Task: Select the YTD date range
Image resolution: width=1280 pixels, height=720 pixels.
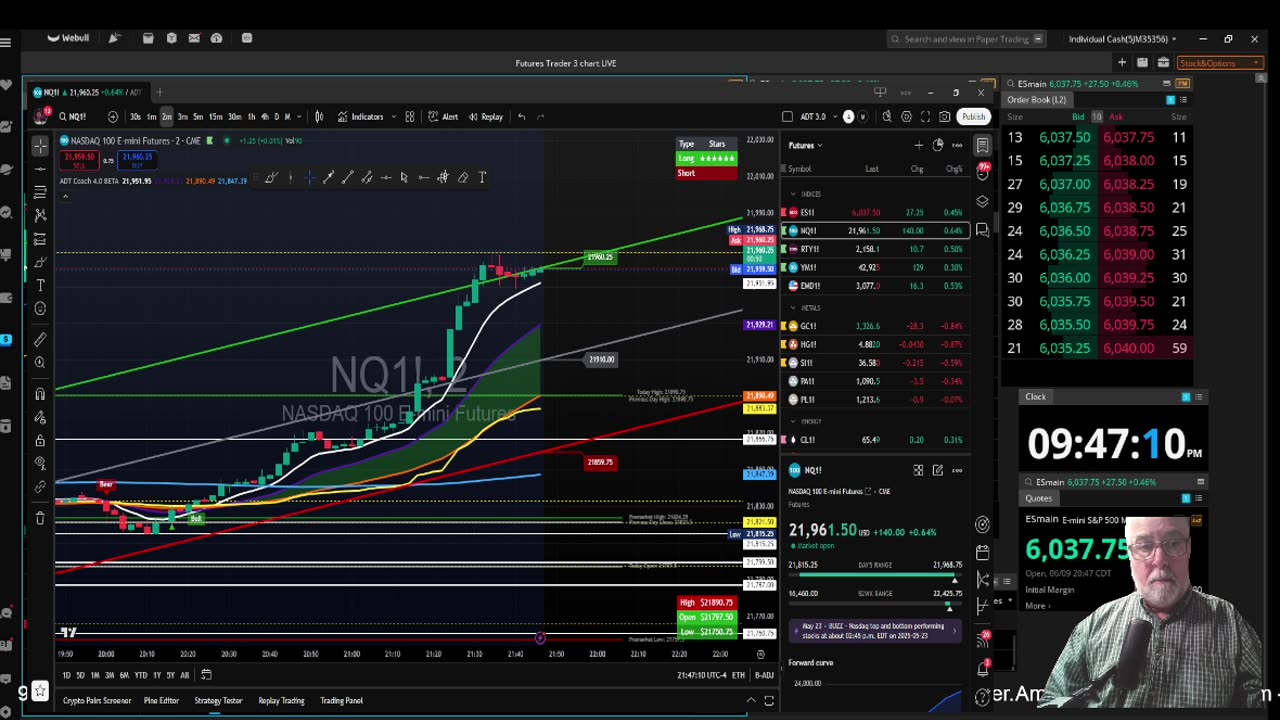Action: [x=140, y=675]
